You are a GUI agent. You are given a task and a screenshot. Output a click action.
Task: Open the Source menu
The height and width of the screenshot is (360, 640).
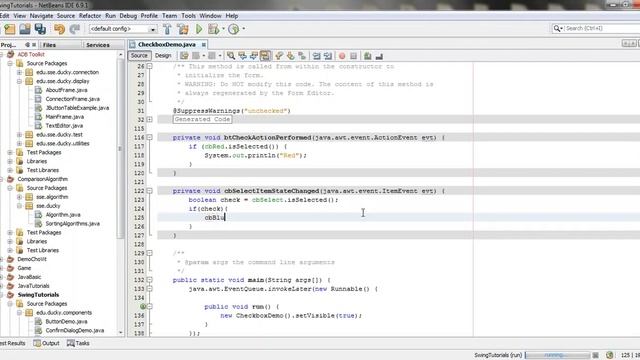(x=66, y=16)
